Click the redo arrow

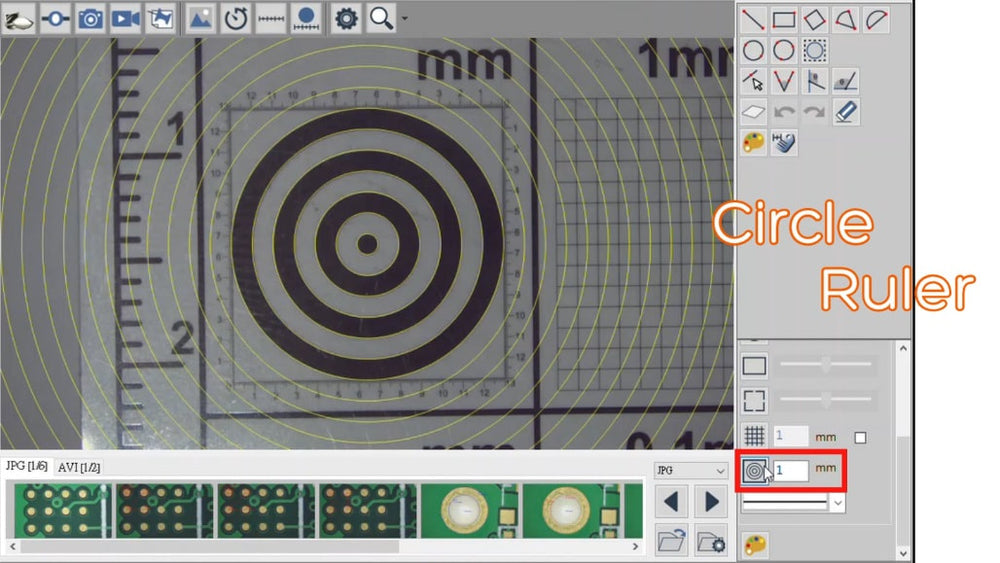point(814,112)
